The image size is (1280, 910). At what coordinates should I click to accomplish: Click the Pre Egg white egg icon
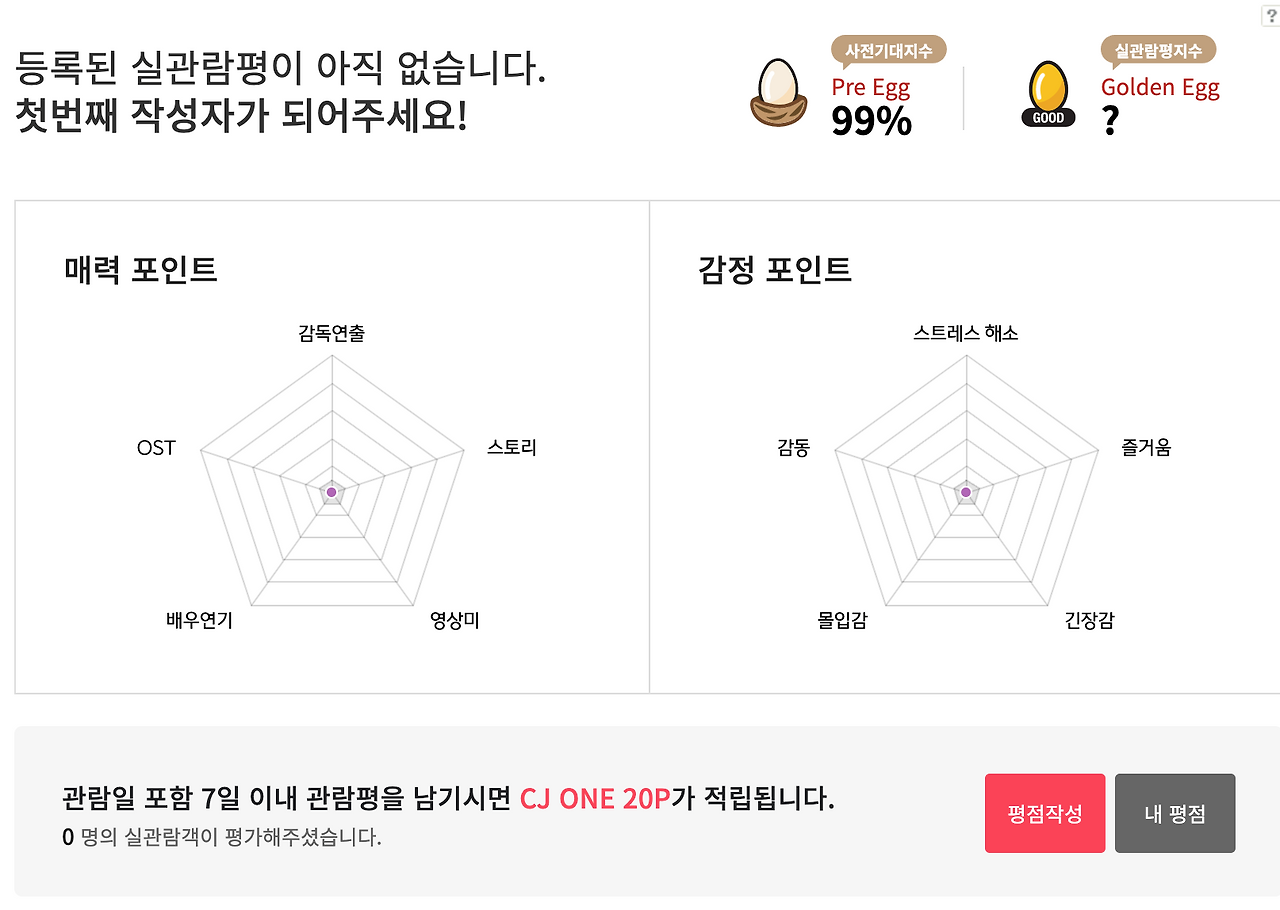click(779, 90)
